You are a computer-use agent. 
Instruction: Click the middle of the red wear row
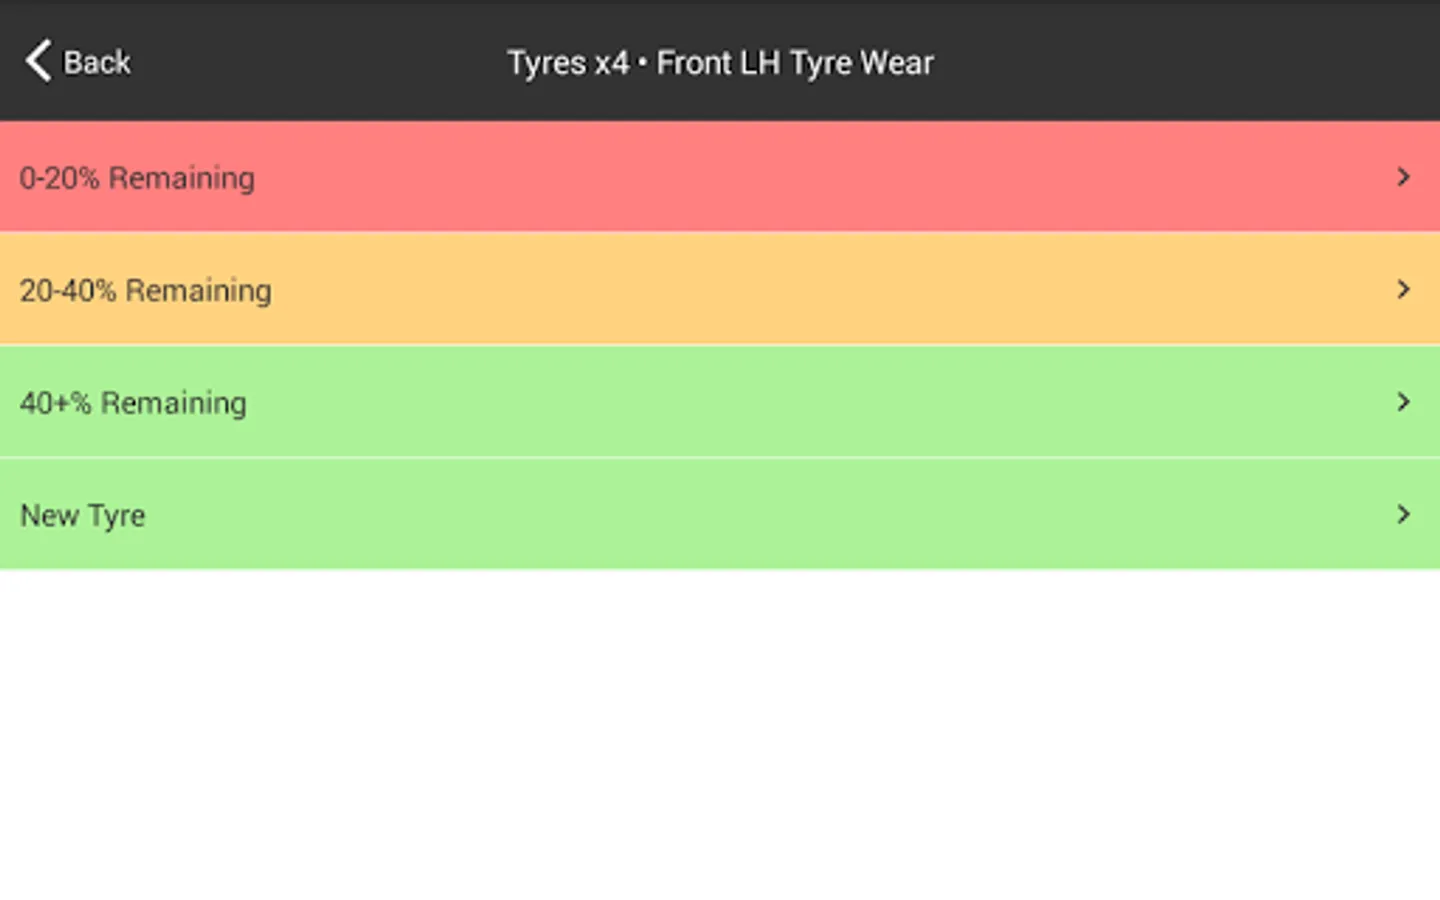point(720,177)
